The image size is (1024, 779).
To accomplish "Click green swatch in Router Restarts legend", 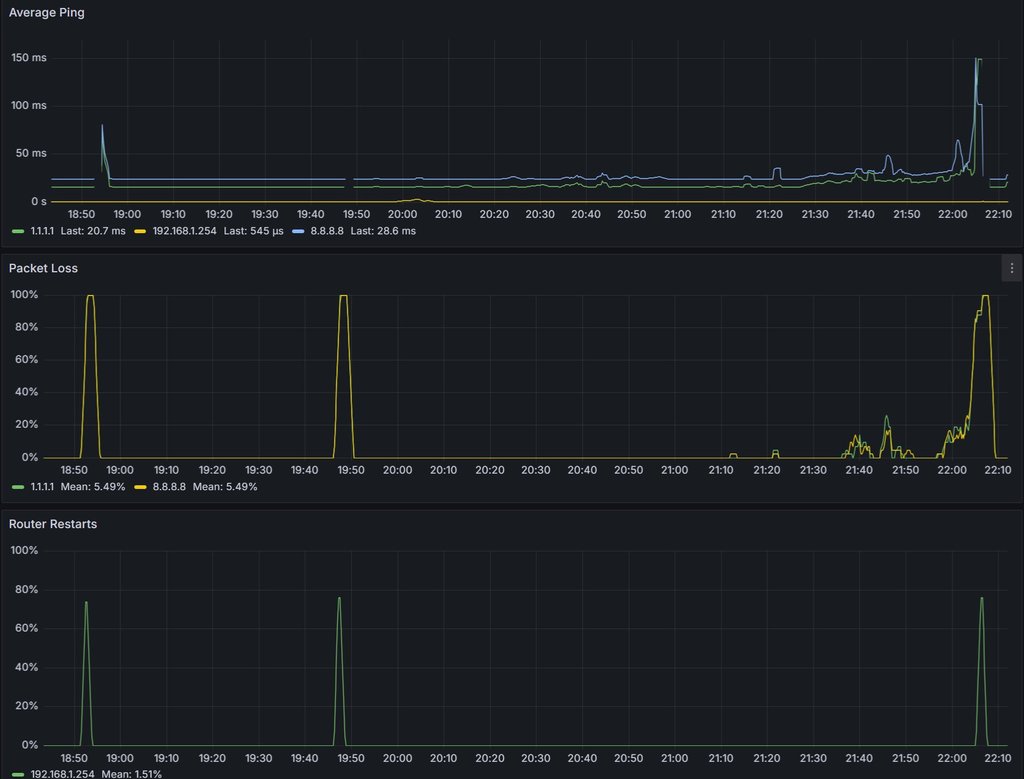I will tap(18, 774).
